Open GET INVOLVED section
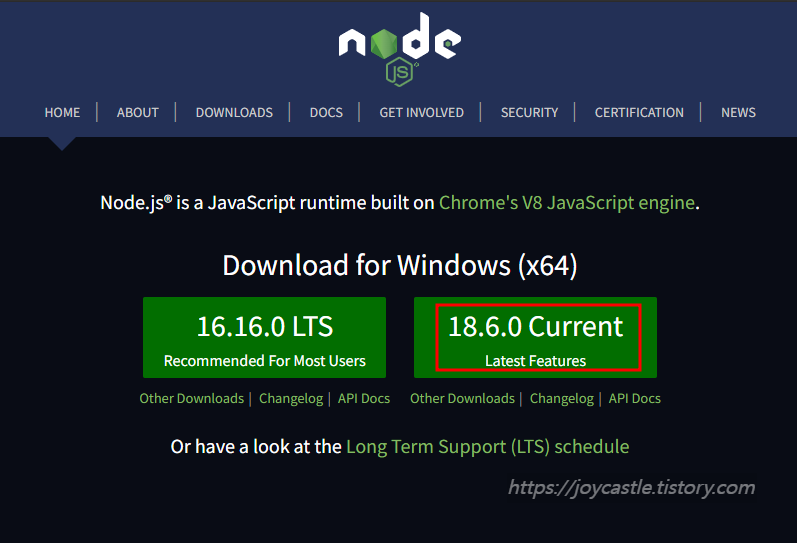The image size is (797, 543). tap(421, 112)
